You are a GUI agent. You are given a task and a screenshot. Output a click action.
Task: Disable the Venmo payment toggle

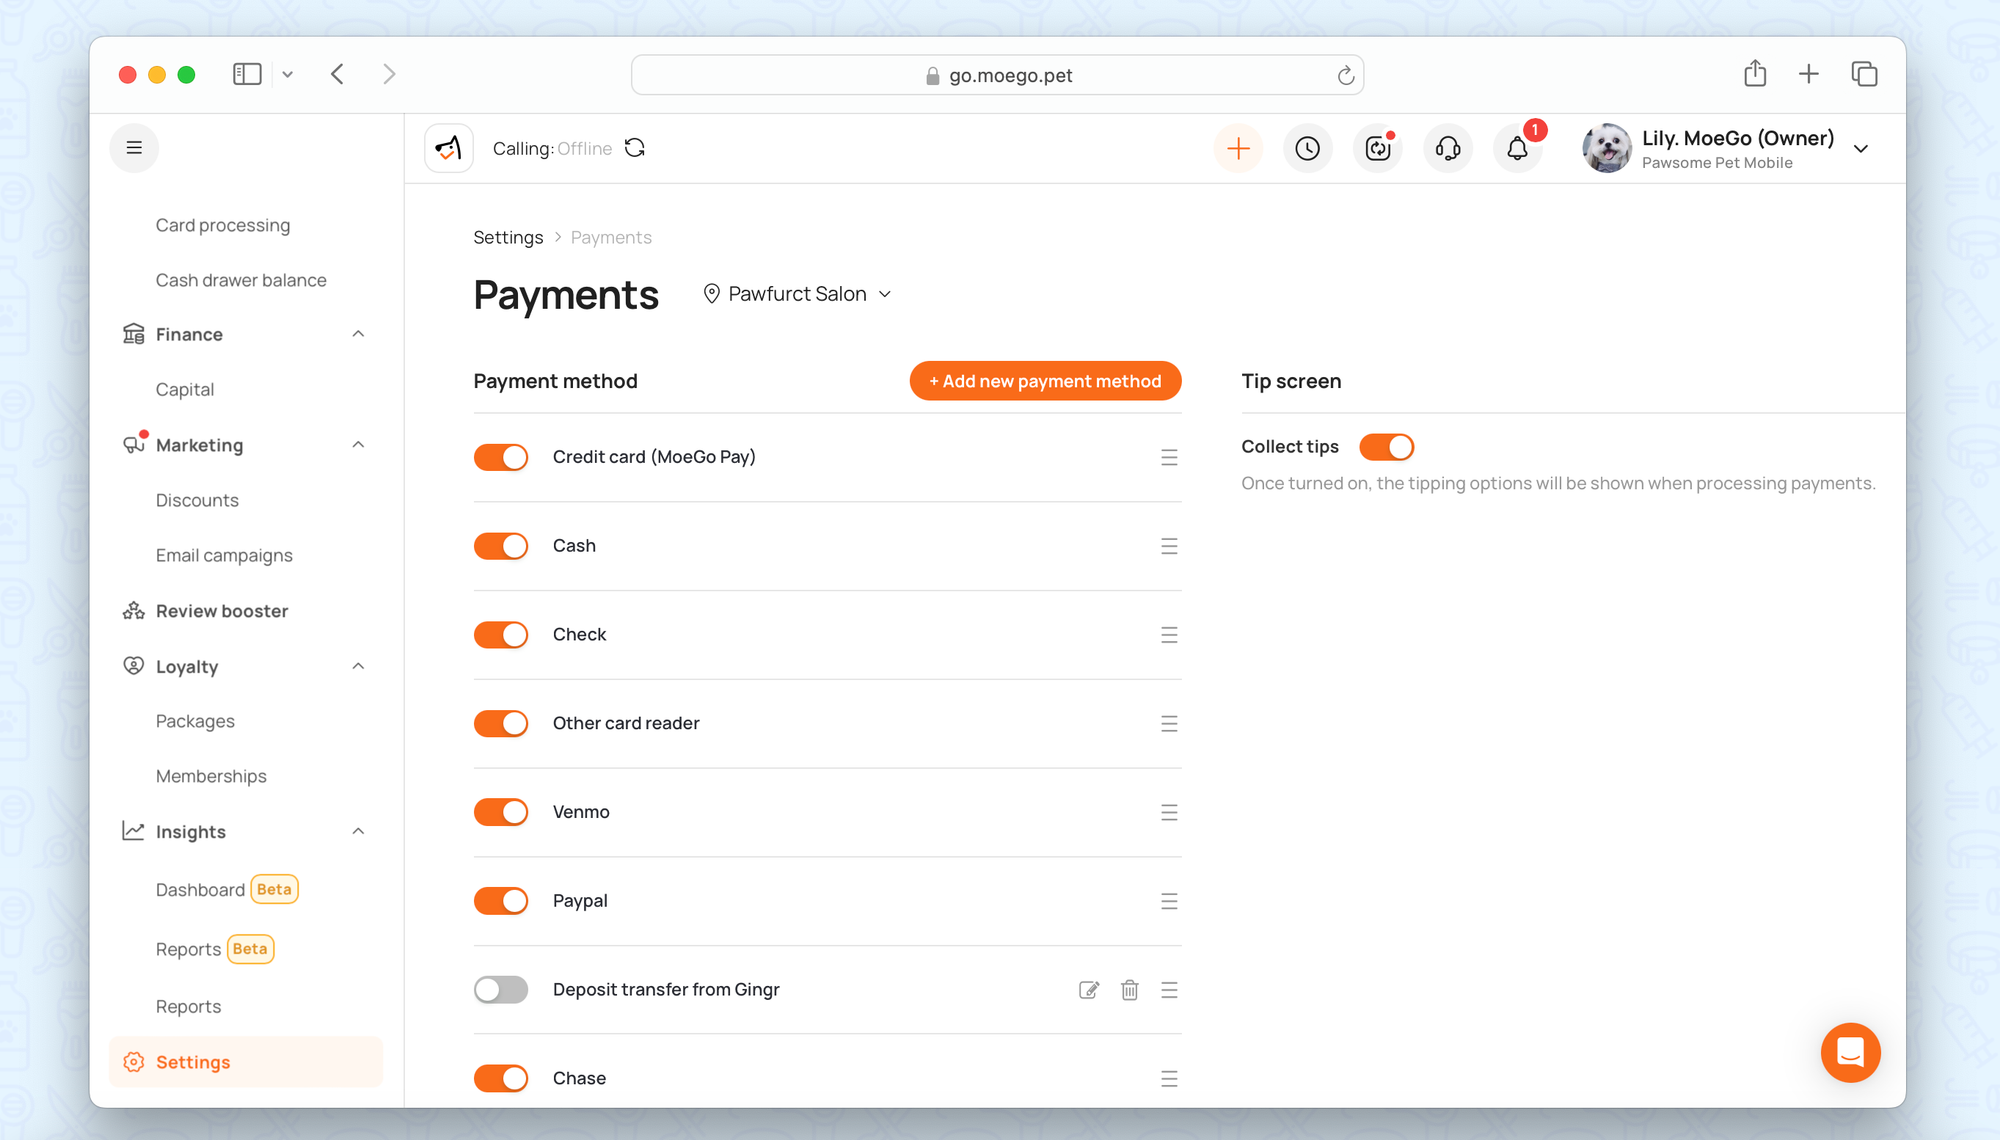[x=501, y=812]
